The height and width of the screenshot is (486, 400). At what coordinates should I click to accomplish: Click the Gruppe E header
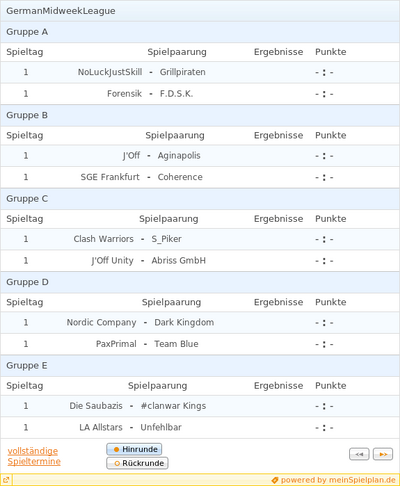coord(200,366)
